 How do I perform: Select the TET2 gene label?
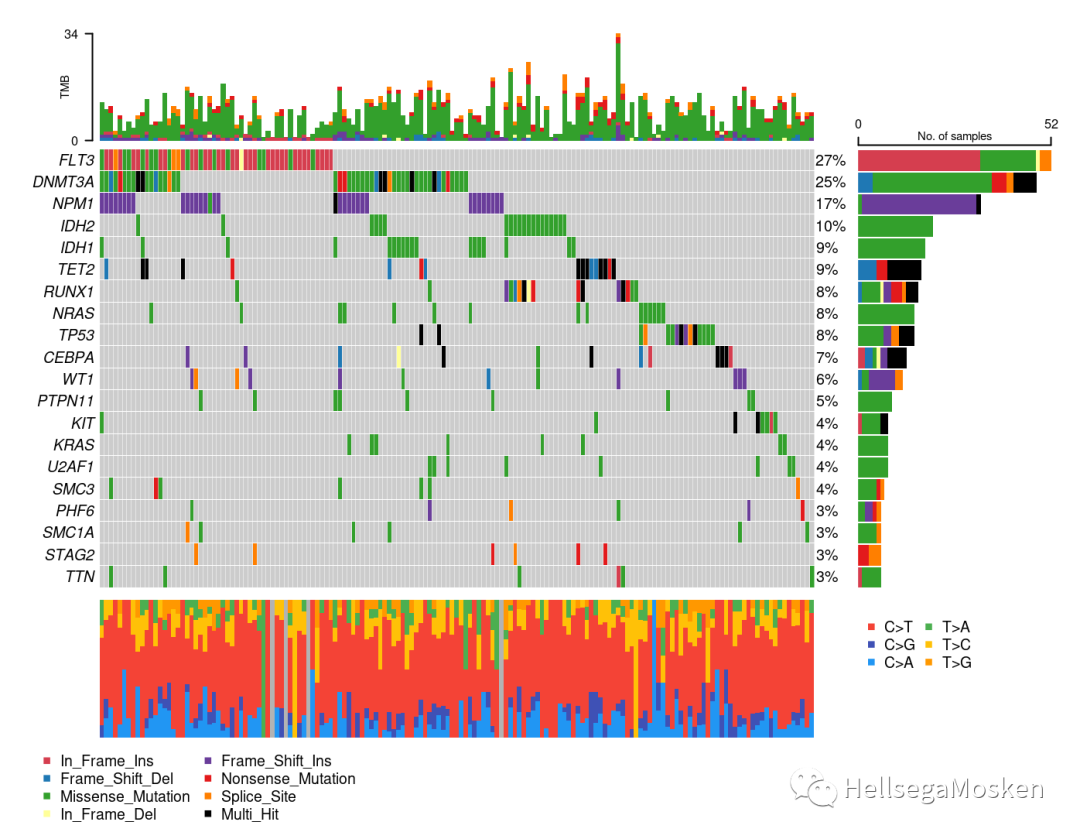tap(76, 269)
